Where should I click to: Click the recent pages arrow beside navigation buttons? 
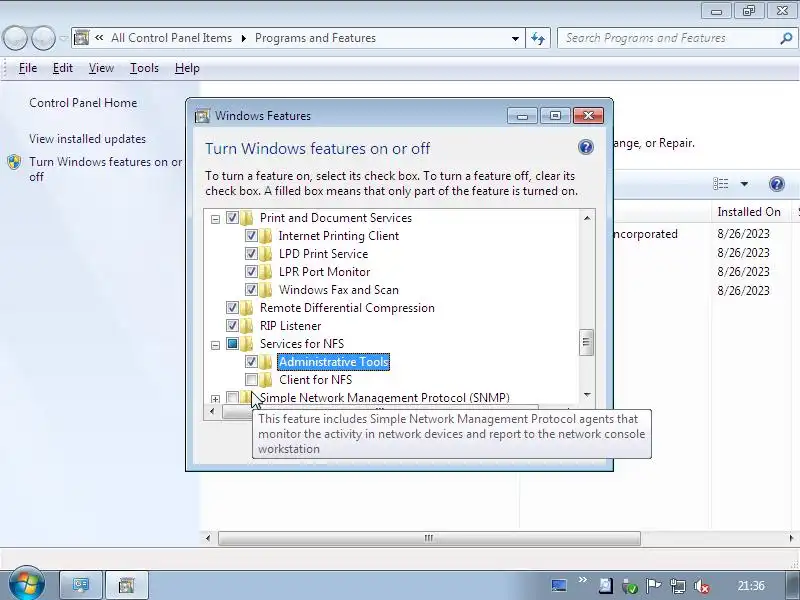pyautogui.click(x=63, y=38)
